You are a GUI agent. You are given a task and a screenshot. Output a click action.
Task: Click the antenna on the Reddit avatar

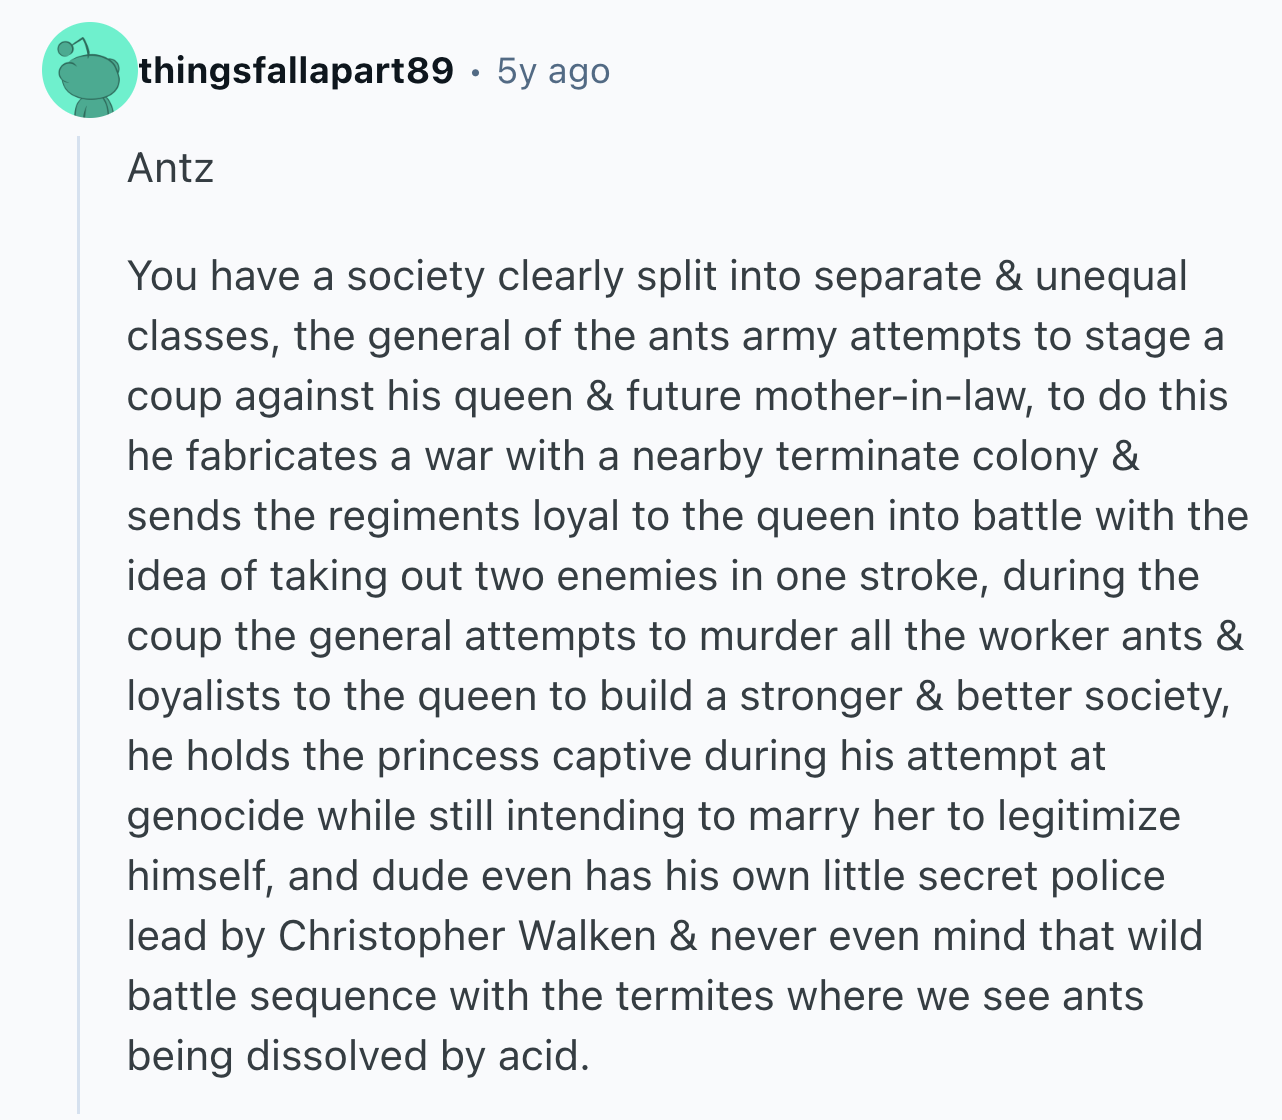pos(71,47)
